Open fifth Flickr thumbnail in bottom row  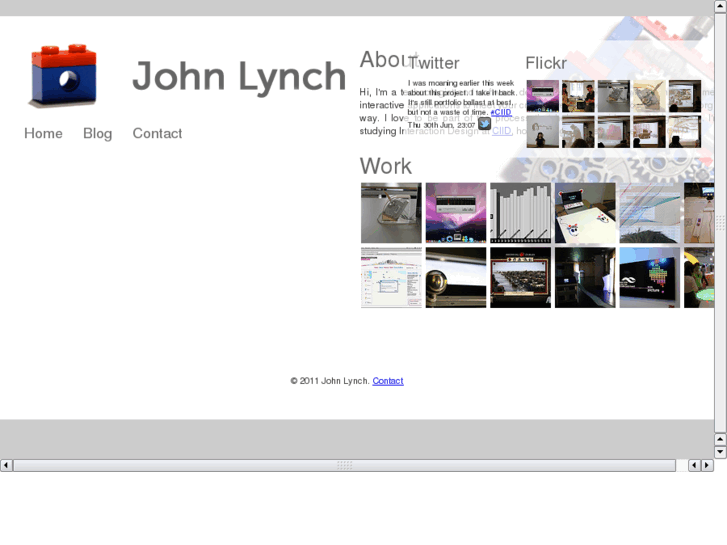coord(685,132)
